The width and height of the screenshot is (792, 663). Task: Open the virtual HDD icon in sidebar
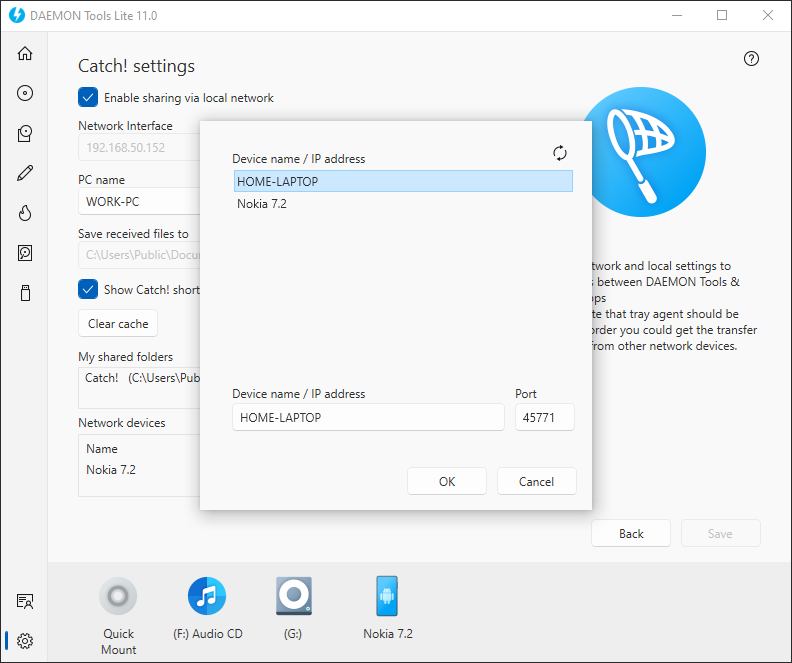(x=25, y=253)
